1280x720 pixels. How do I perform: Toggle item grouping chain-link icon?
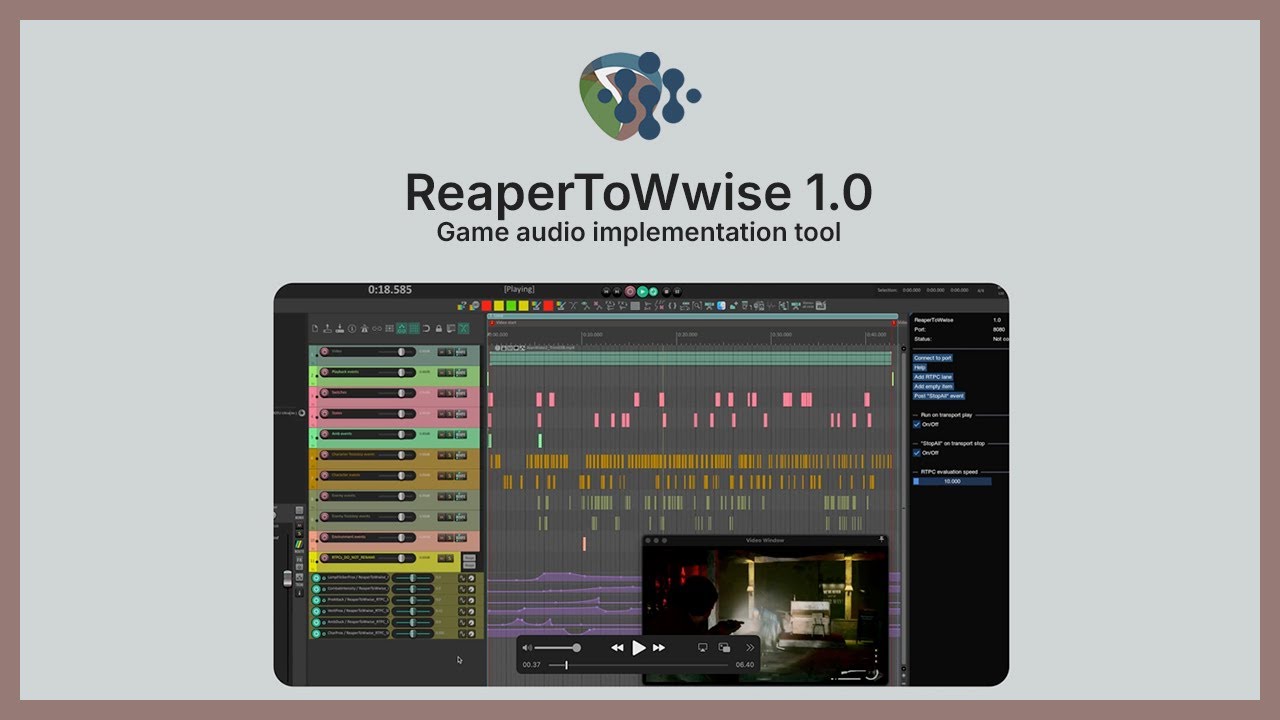click(377, 329)
